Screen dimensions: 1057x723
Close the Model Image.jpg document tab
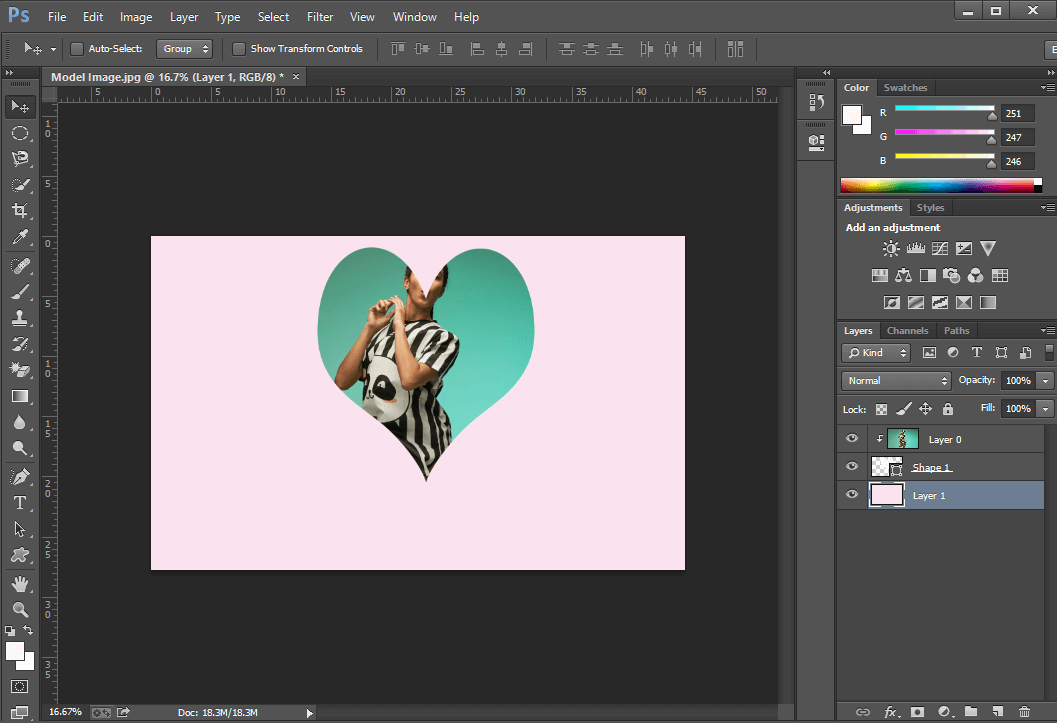[x=296, y=75]
